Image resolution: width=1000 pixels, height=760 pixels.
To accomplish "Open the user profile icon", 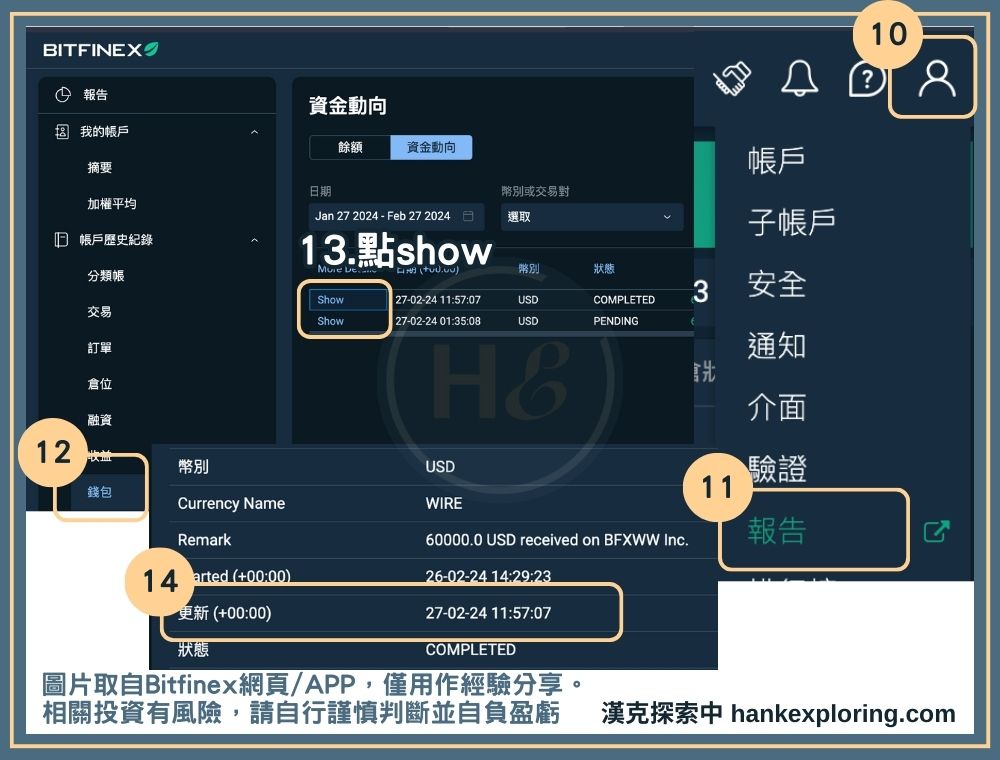I will tap(936, 78).
